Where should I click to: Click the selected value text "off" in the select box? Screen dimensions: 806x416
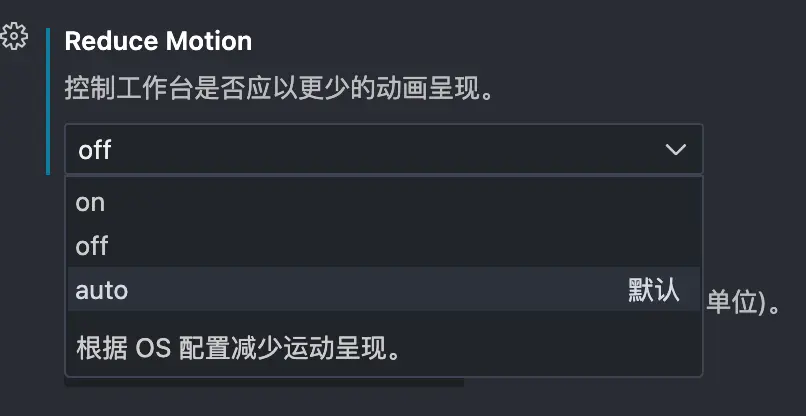click(95, 150)
